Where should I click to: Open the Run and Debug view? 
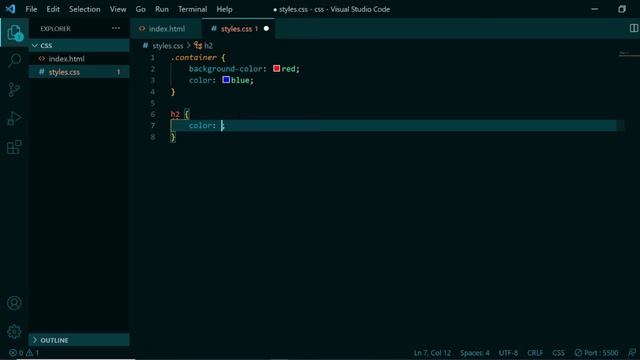point(14,118)
